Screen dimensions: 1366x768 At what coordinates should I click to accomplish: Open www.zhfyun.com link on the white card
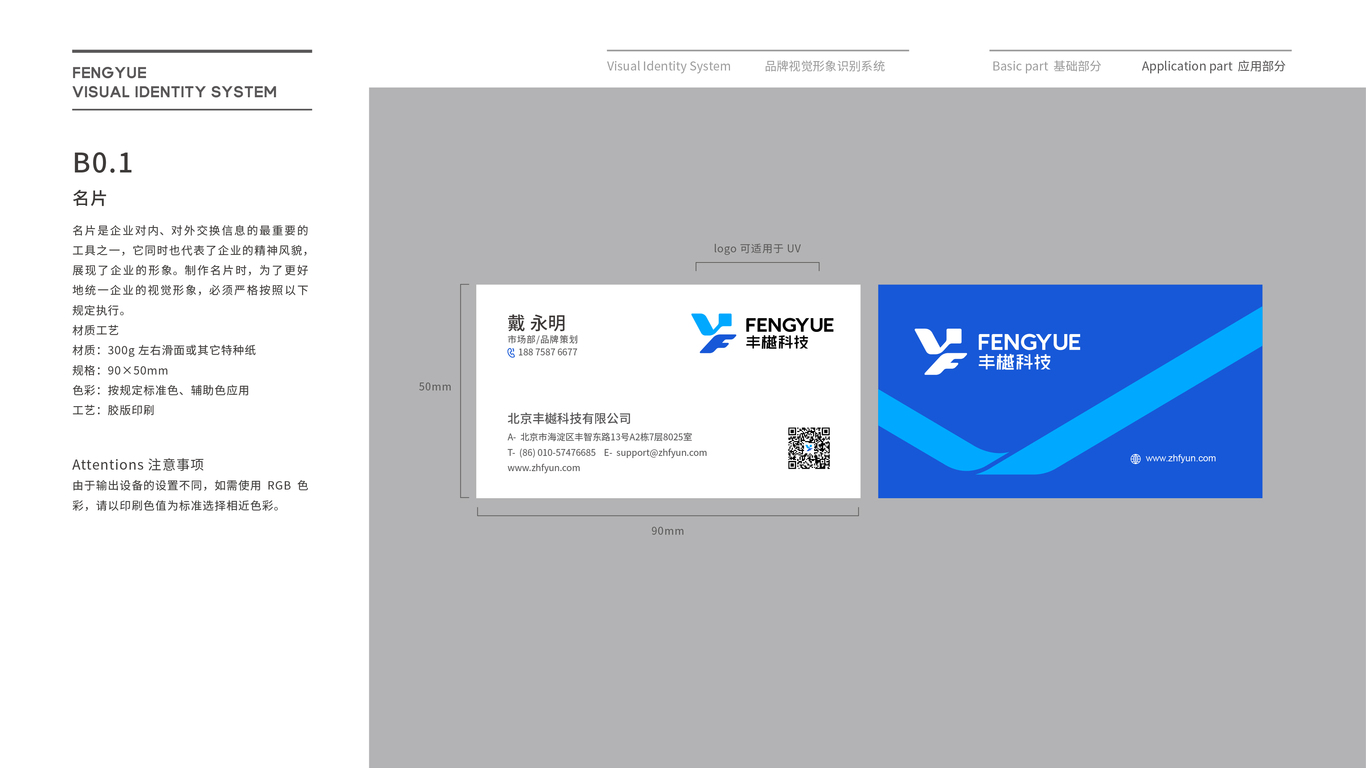[543, 468]
